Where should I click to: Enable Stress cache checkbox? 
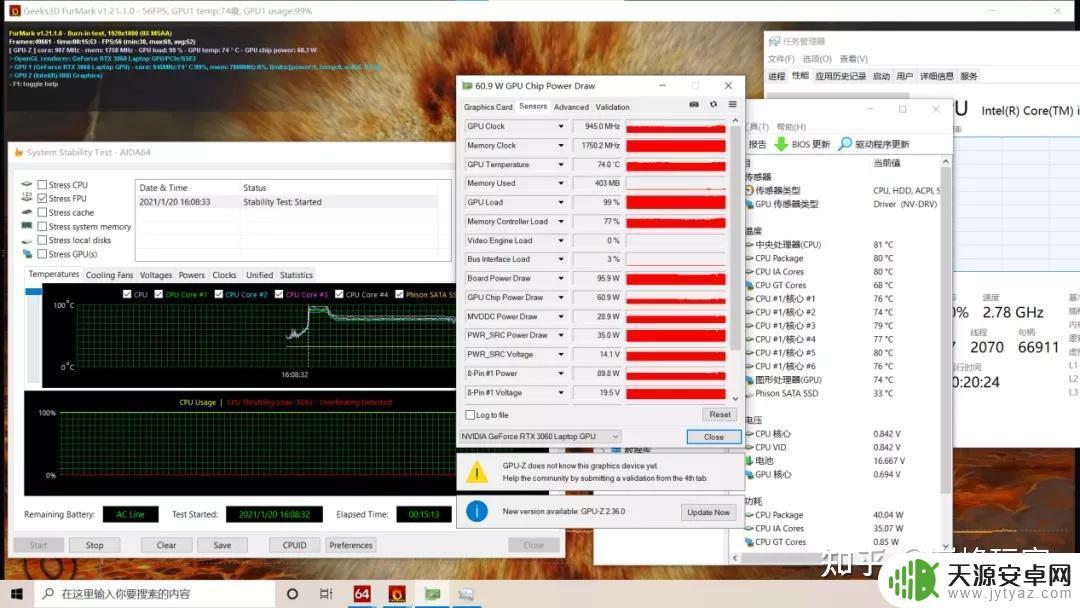click(43, 212)
